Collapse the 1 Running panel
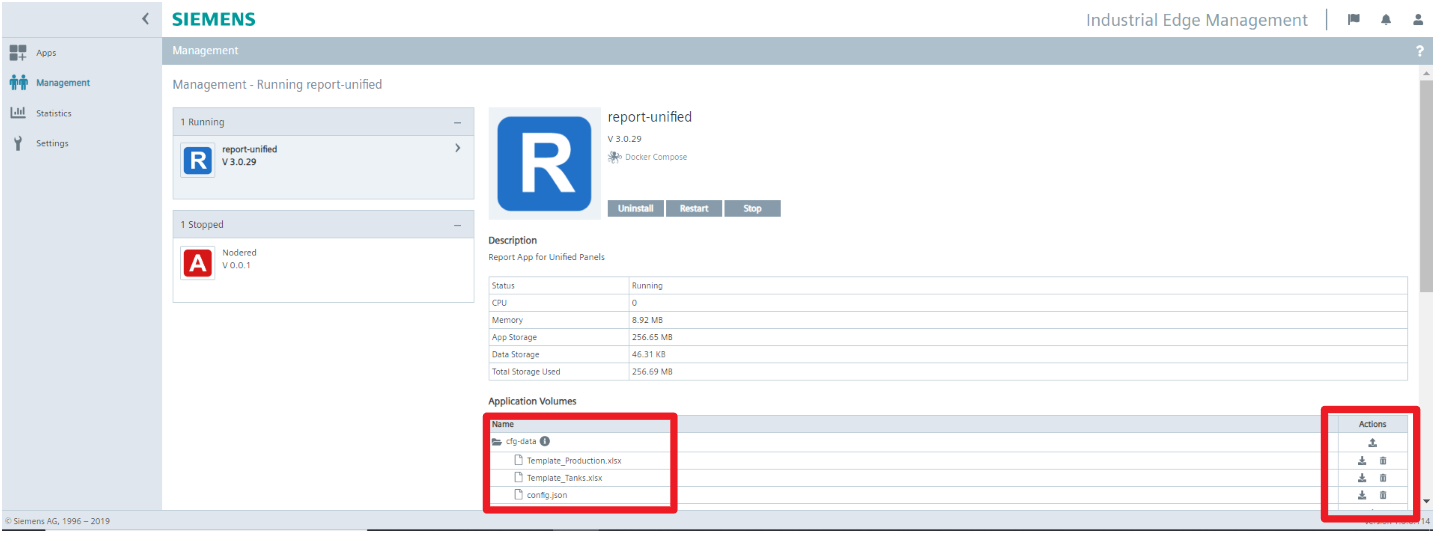 (x=458, y=122)
